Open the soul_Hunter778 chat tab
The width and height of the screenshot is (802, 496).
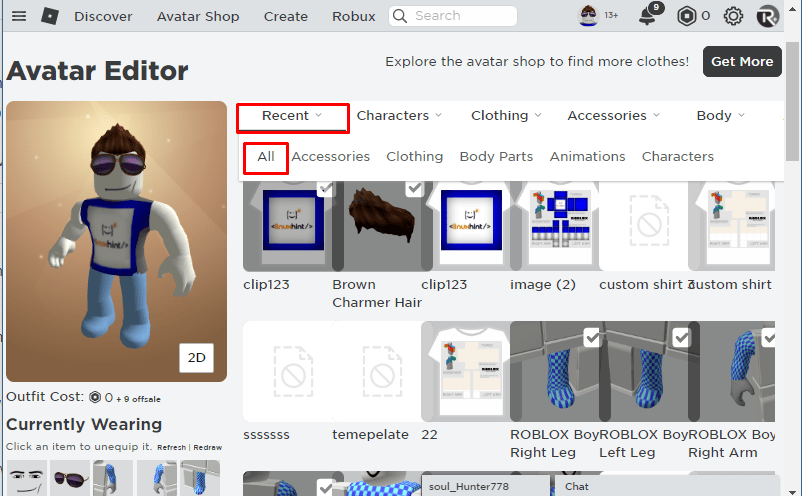point(485,486)
